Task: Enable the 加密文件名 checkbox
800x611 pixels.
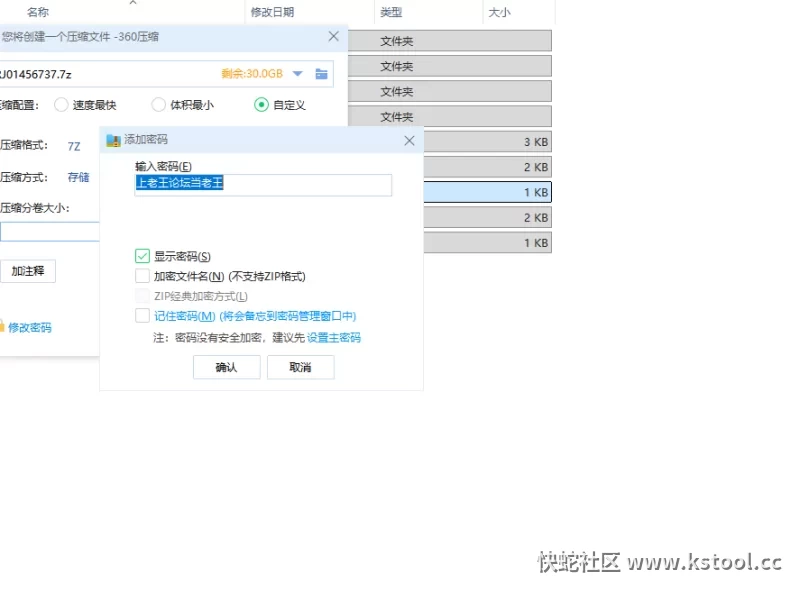Action: point(142,276)
